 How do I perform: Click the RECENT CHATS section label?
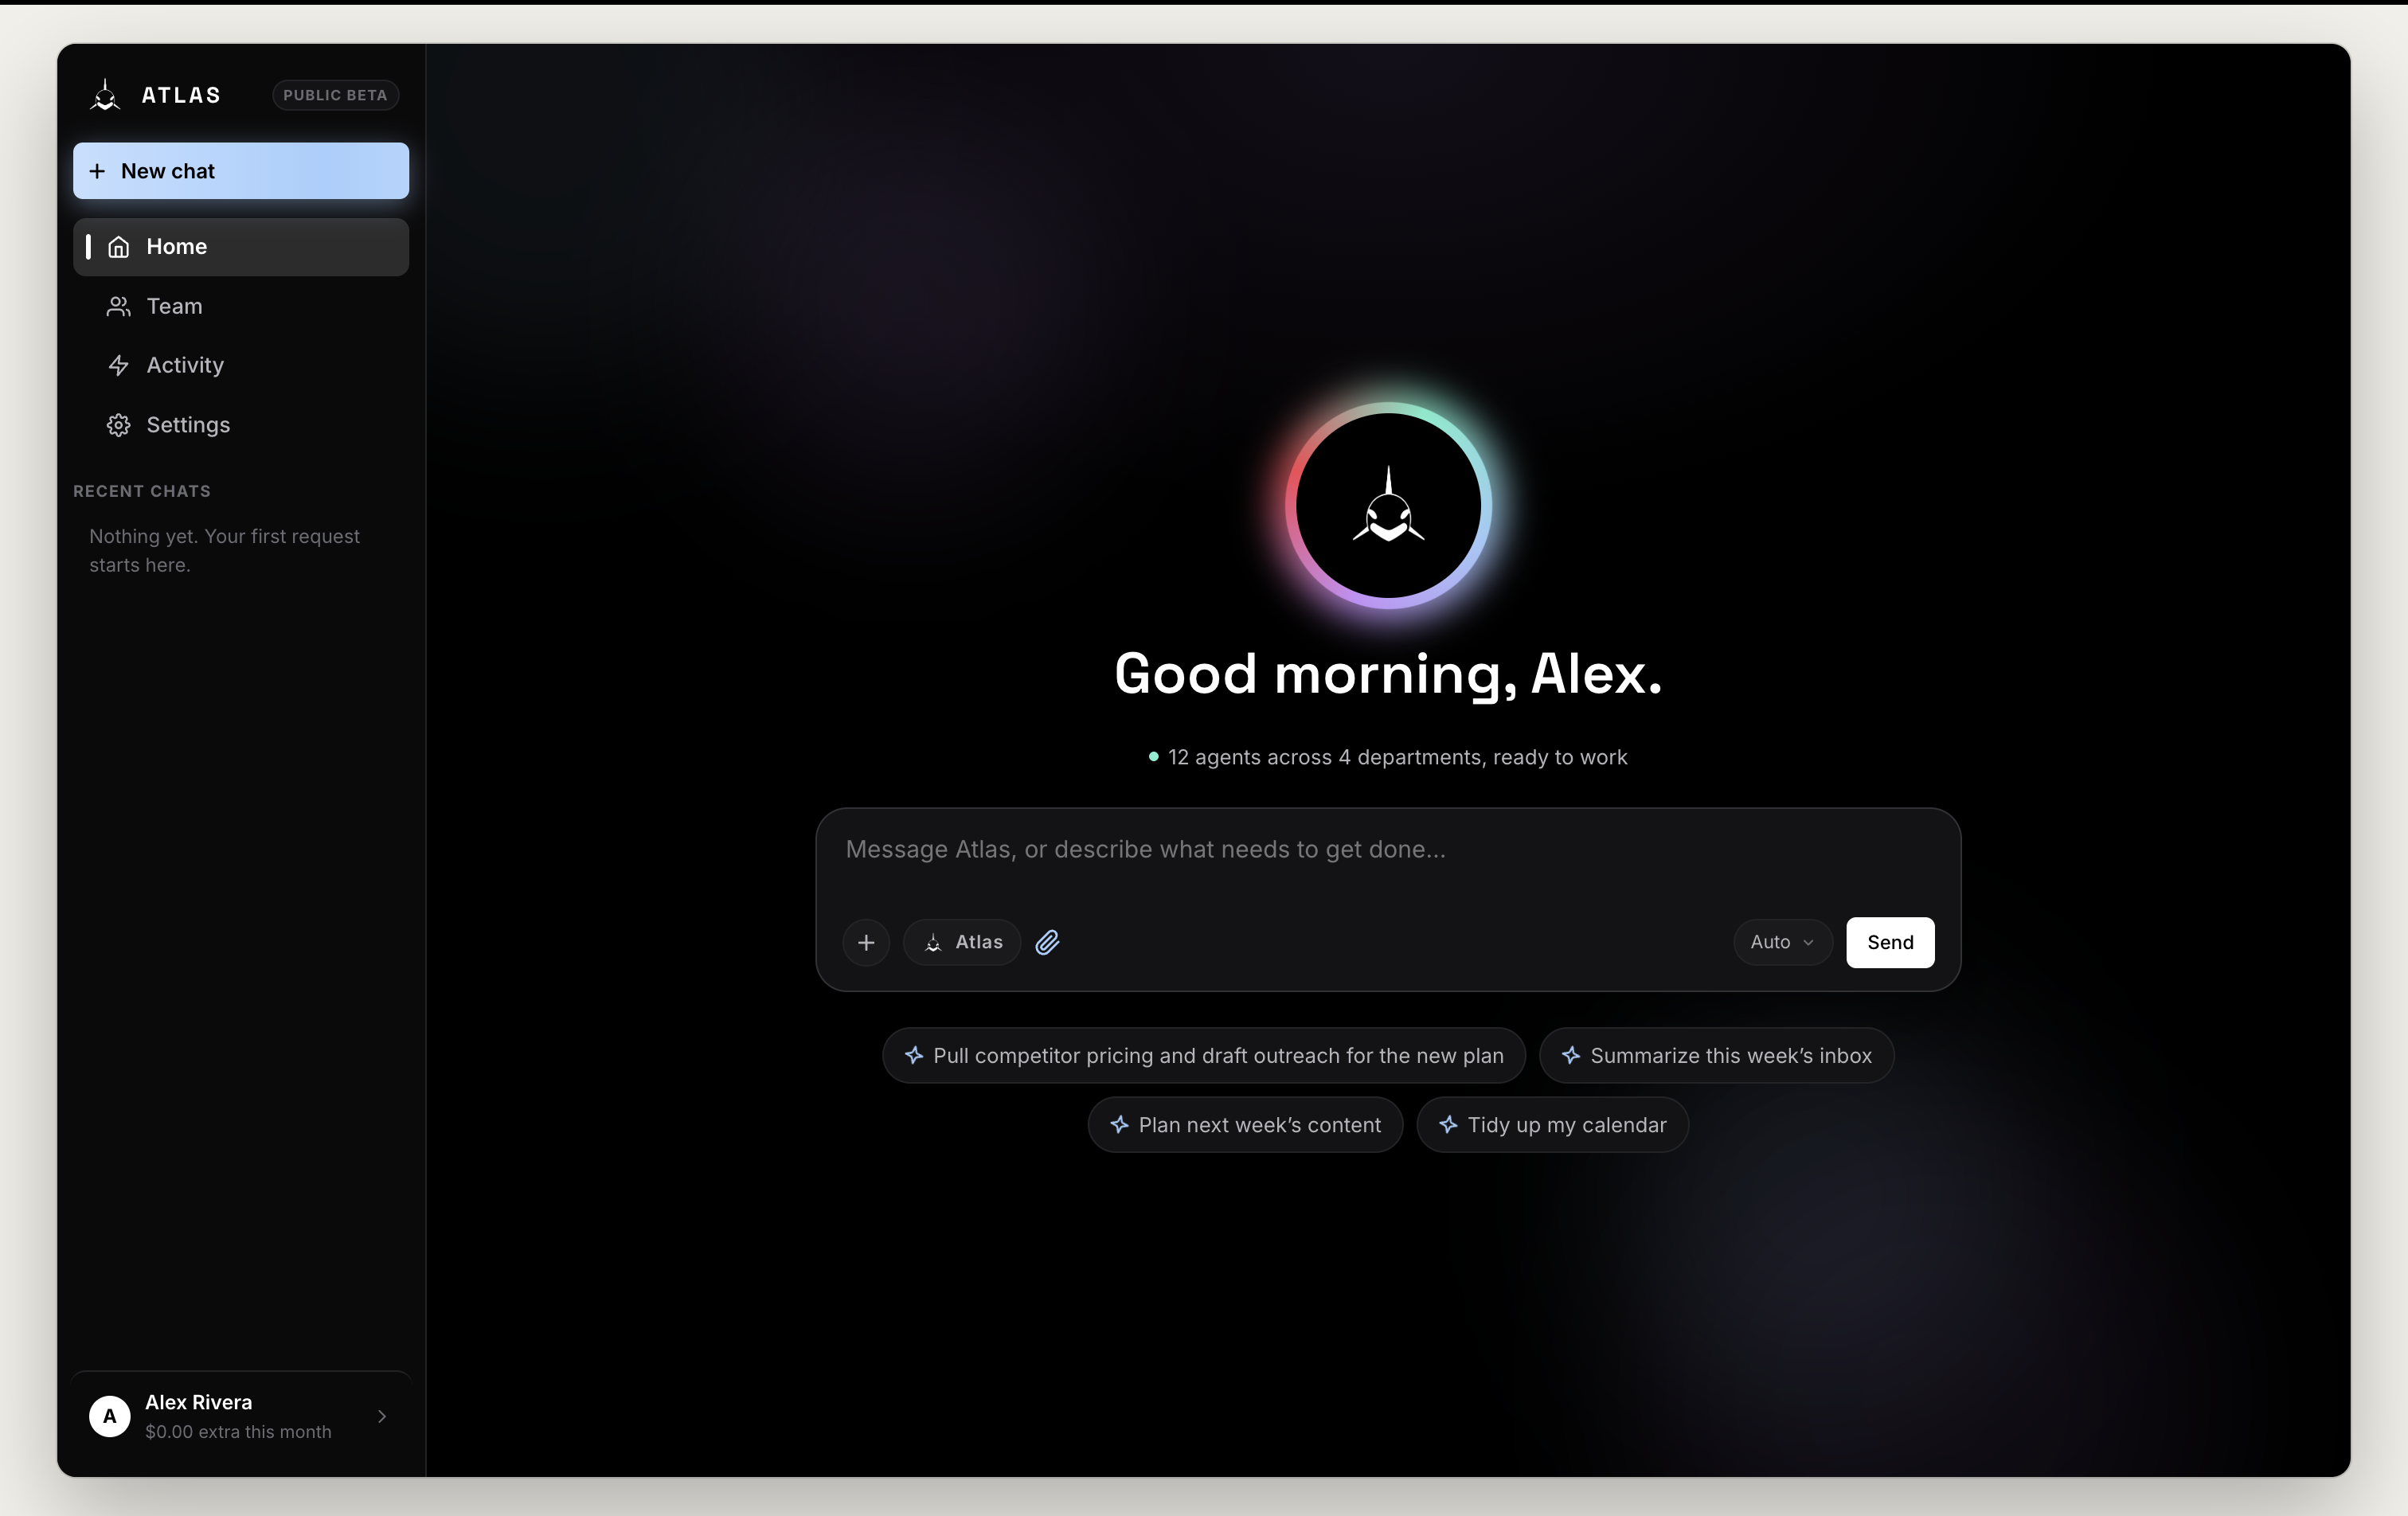(142, 491)
